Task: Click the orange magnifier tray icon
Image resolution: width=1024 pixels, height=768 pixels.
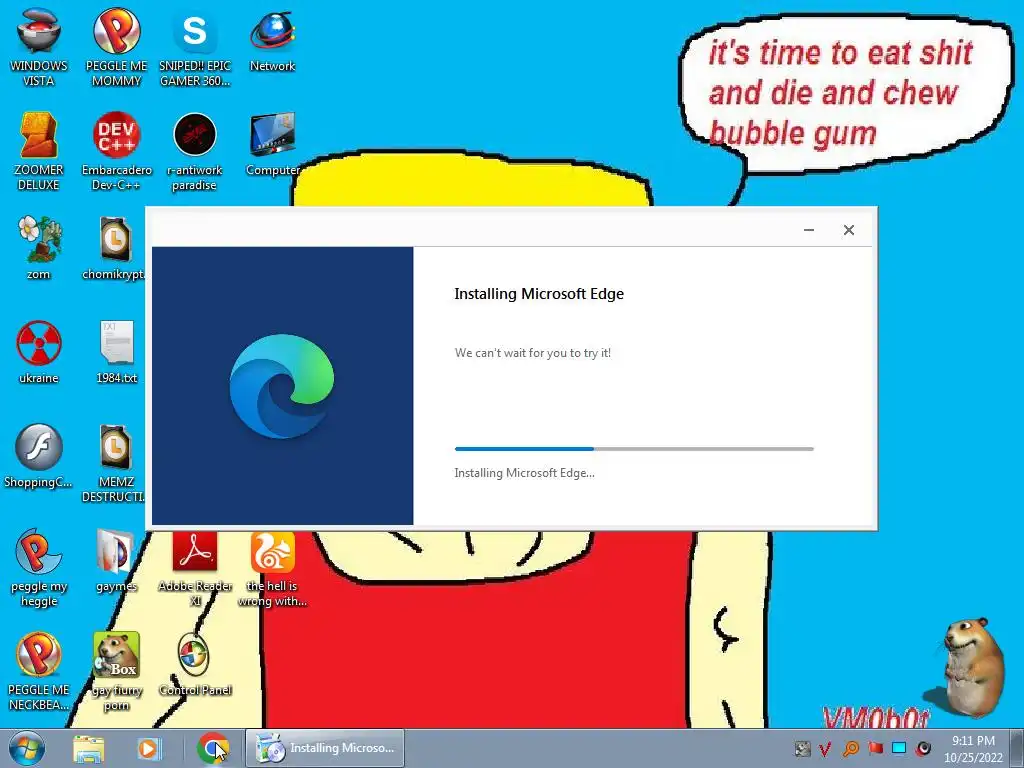Action: pyautogui.click(x=850, y=748)
